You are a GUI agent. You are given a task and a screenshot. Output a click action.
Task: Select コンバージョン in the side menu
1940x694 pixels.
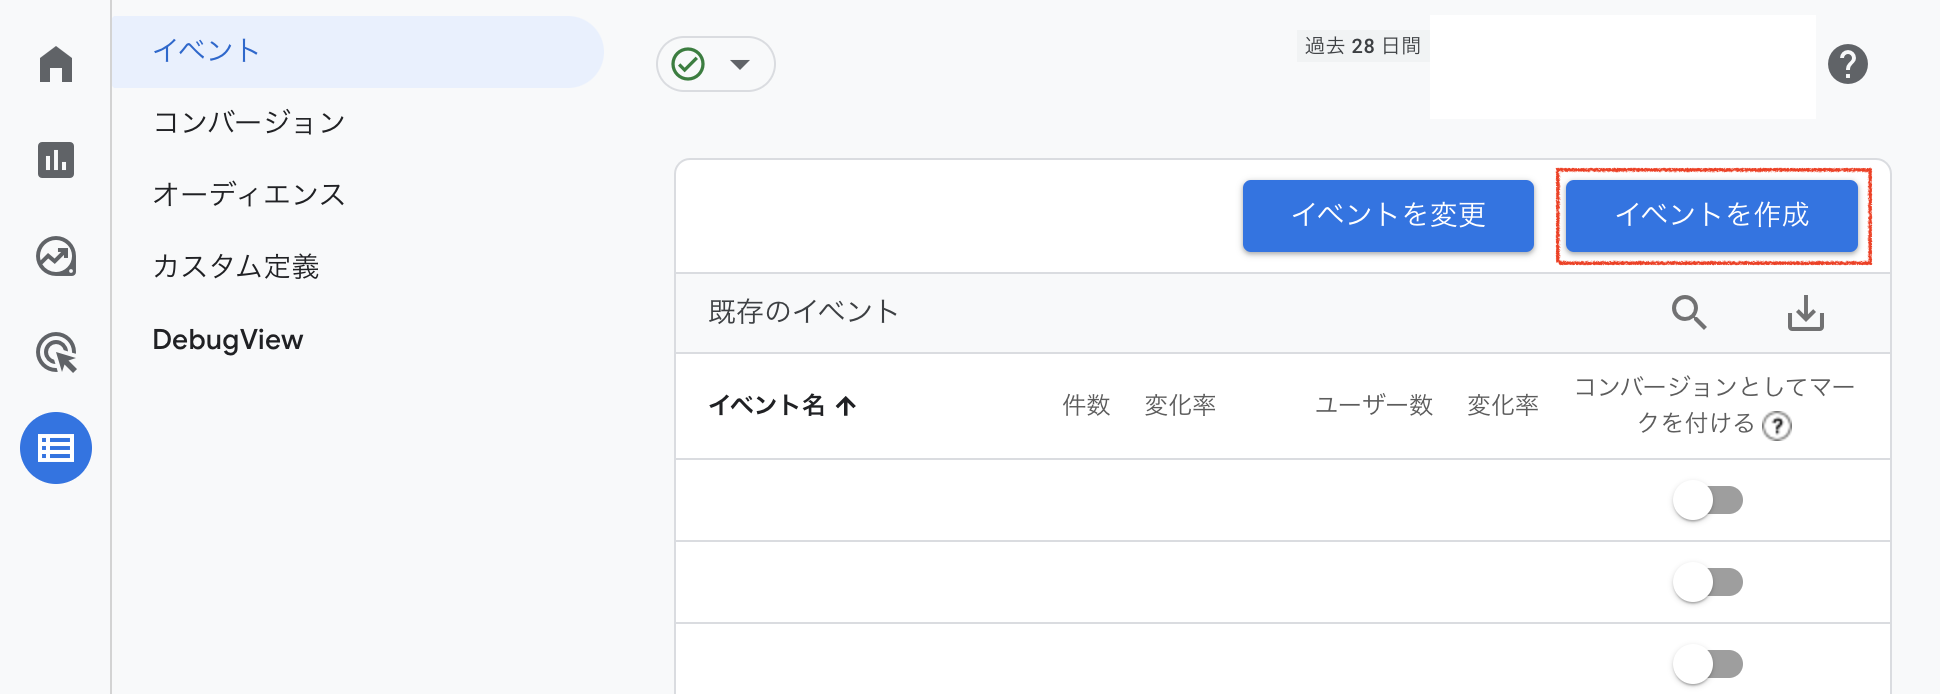click(x=249, y=122)
